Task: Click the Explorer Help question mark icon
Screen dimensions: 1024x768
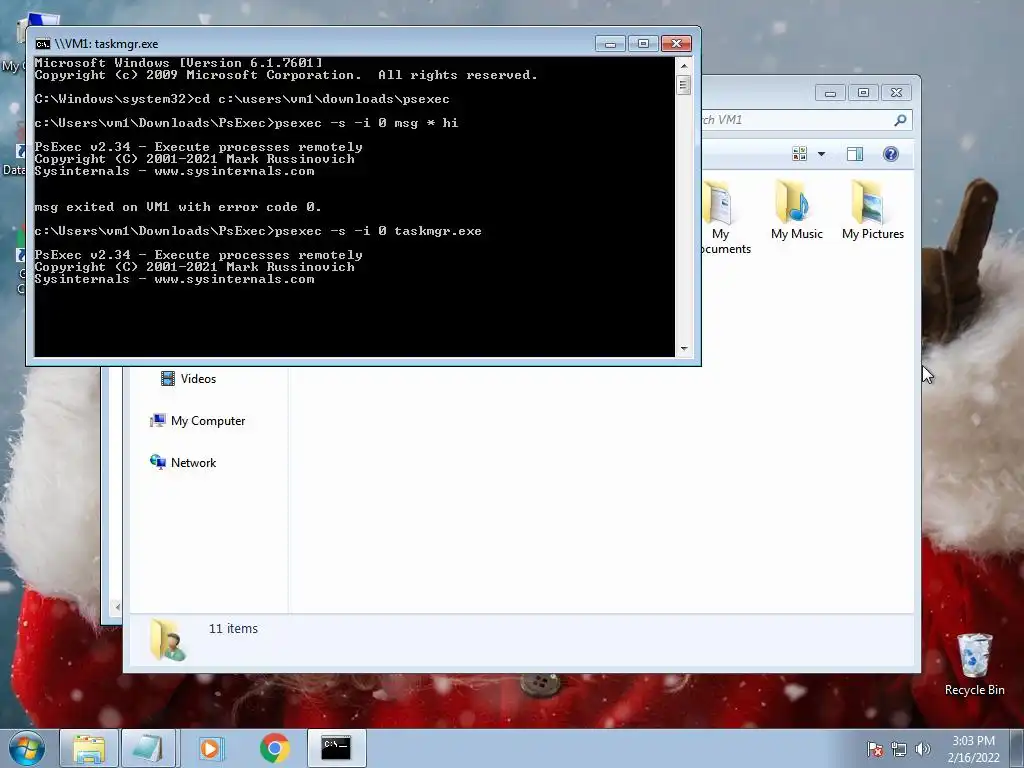Action: pos(890,154)
